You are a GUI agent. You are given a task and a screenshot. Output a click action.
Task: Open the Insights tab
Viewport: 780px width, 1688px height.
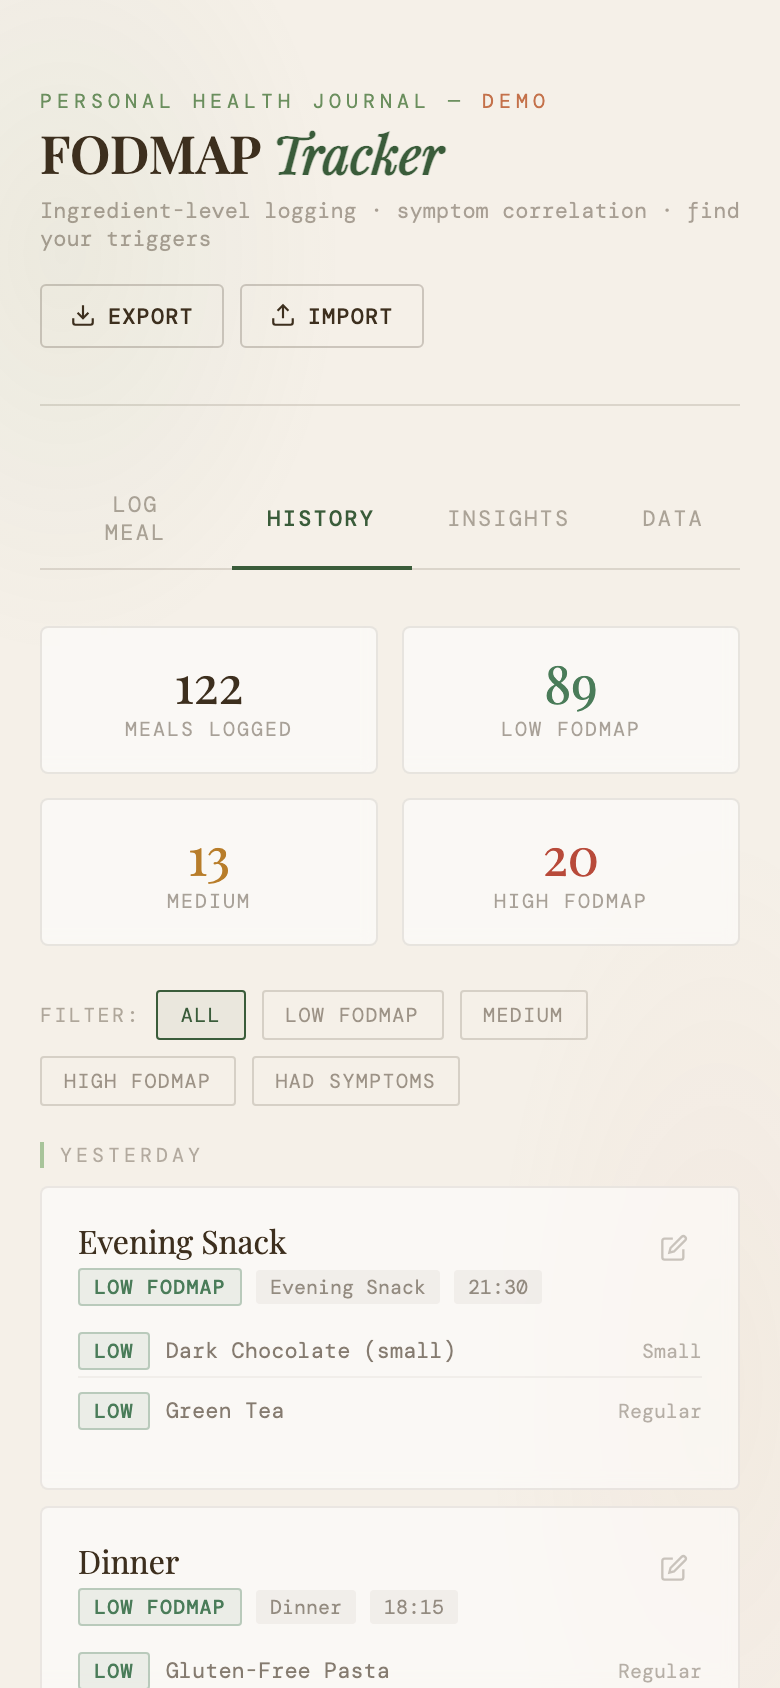[508, 518]
